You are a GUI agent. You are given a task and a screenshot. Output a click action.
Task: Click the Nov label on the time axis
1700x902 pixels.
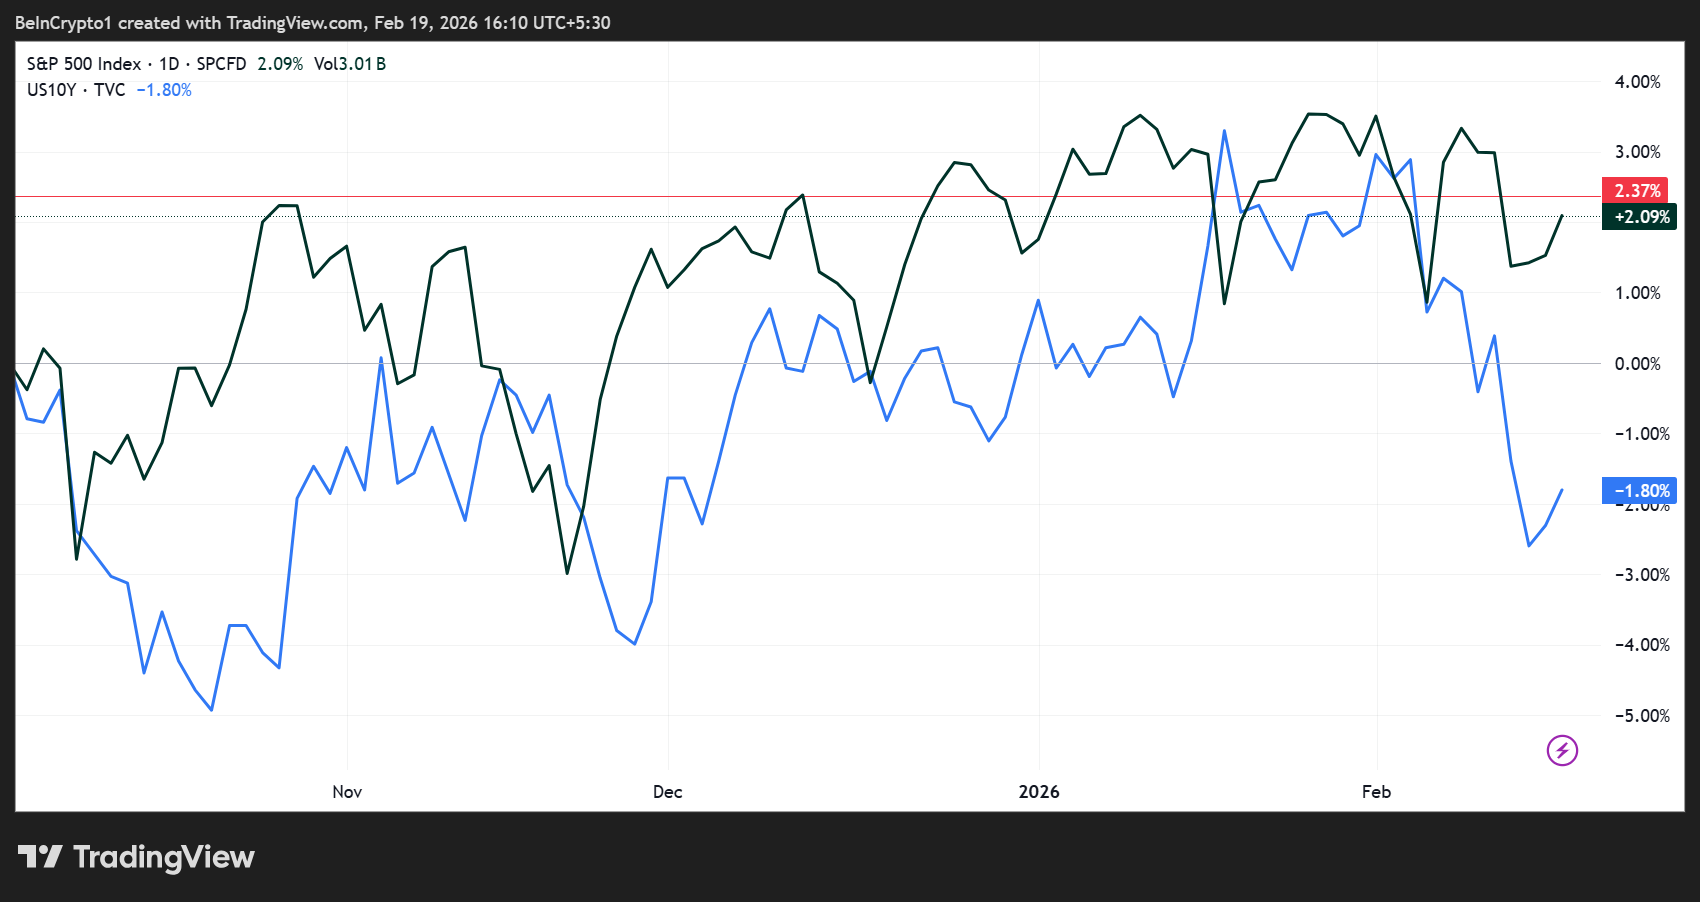pos(347,791)
